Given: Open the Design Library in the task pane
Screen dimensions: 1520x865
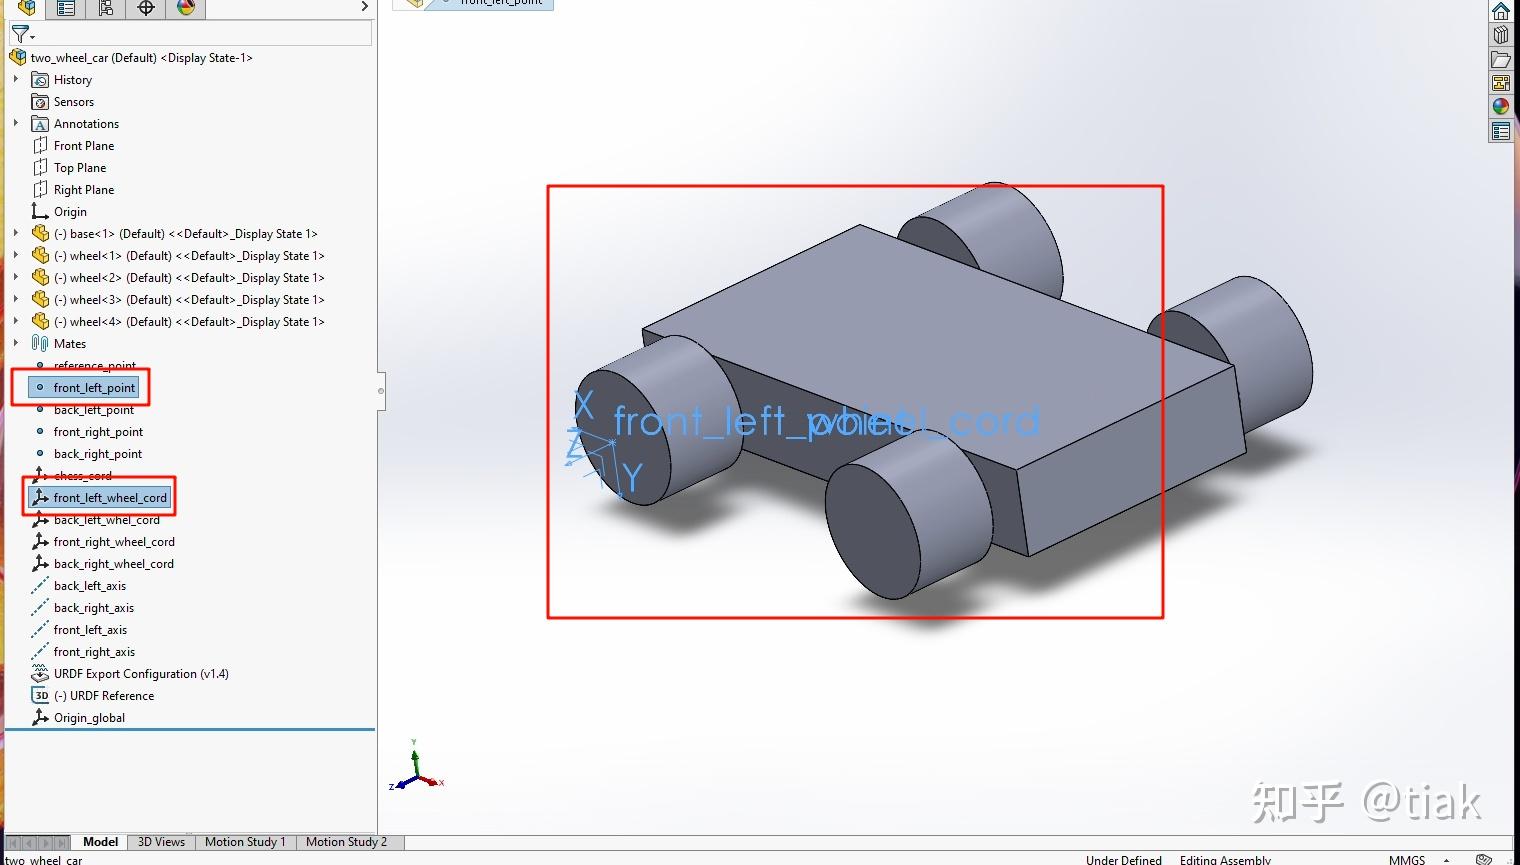Looking at the screenshot, I should pos(1501,34).
